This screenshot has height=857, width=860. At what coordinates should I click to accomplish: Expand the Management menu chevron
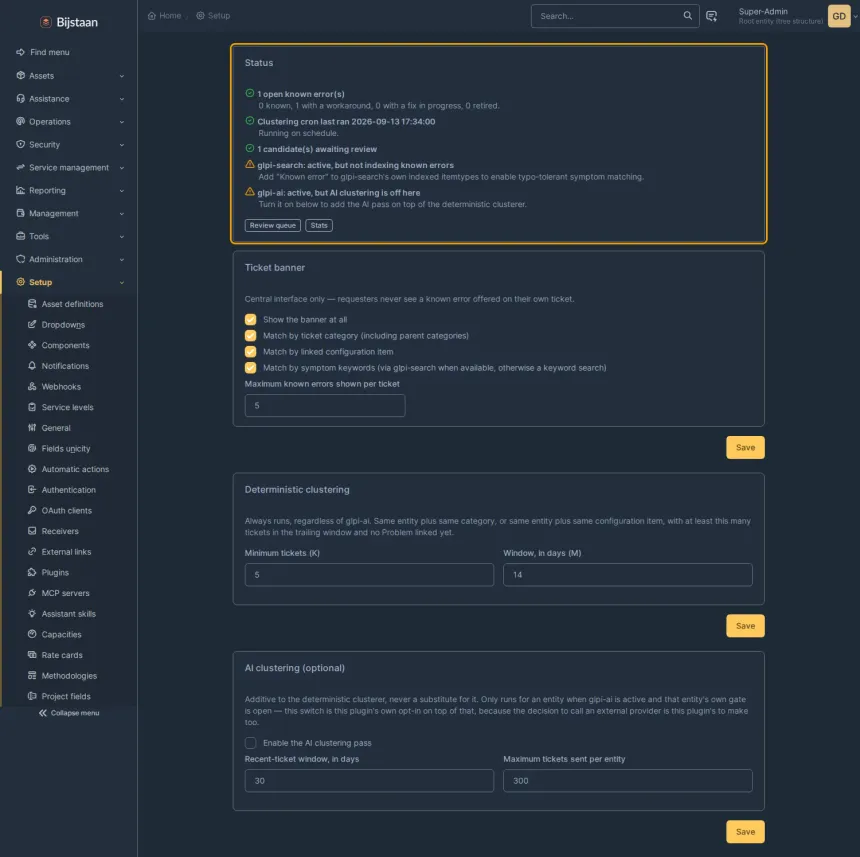pyautogui.click(x=122, y=213)
